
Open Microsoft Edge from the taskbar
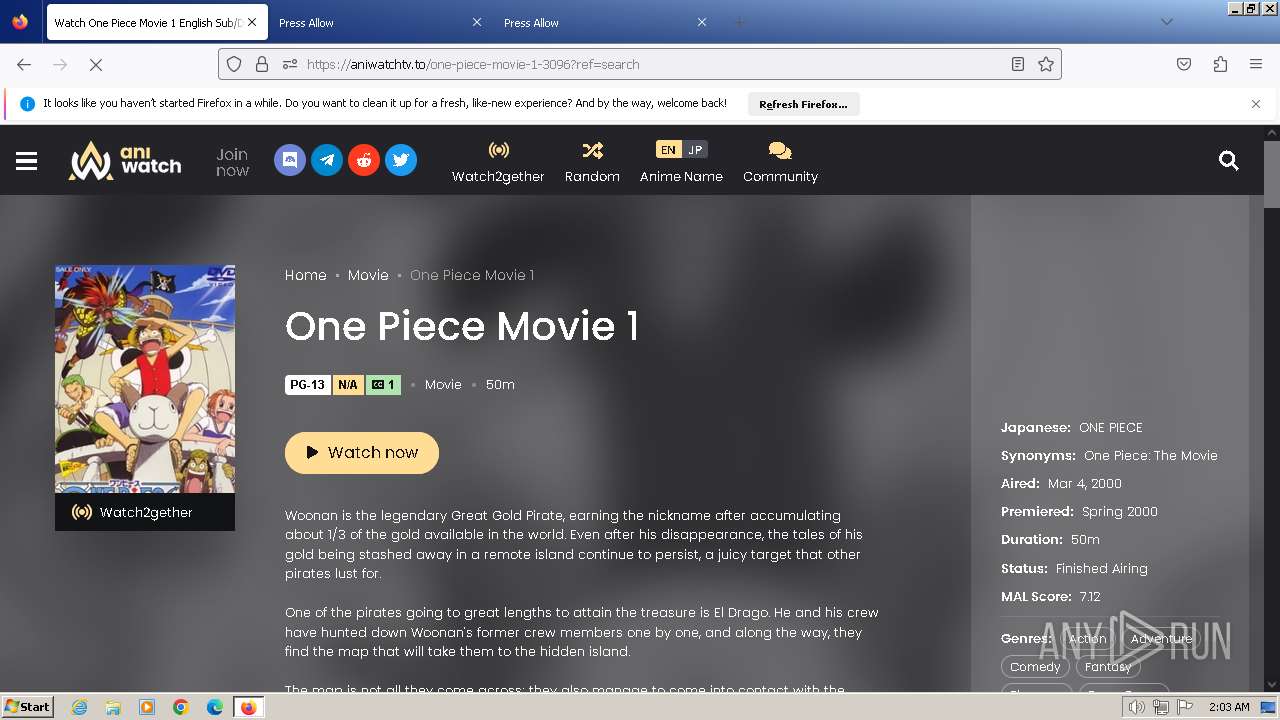pyautogui.click(x=215, y=707)
